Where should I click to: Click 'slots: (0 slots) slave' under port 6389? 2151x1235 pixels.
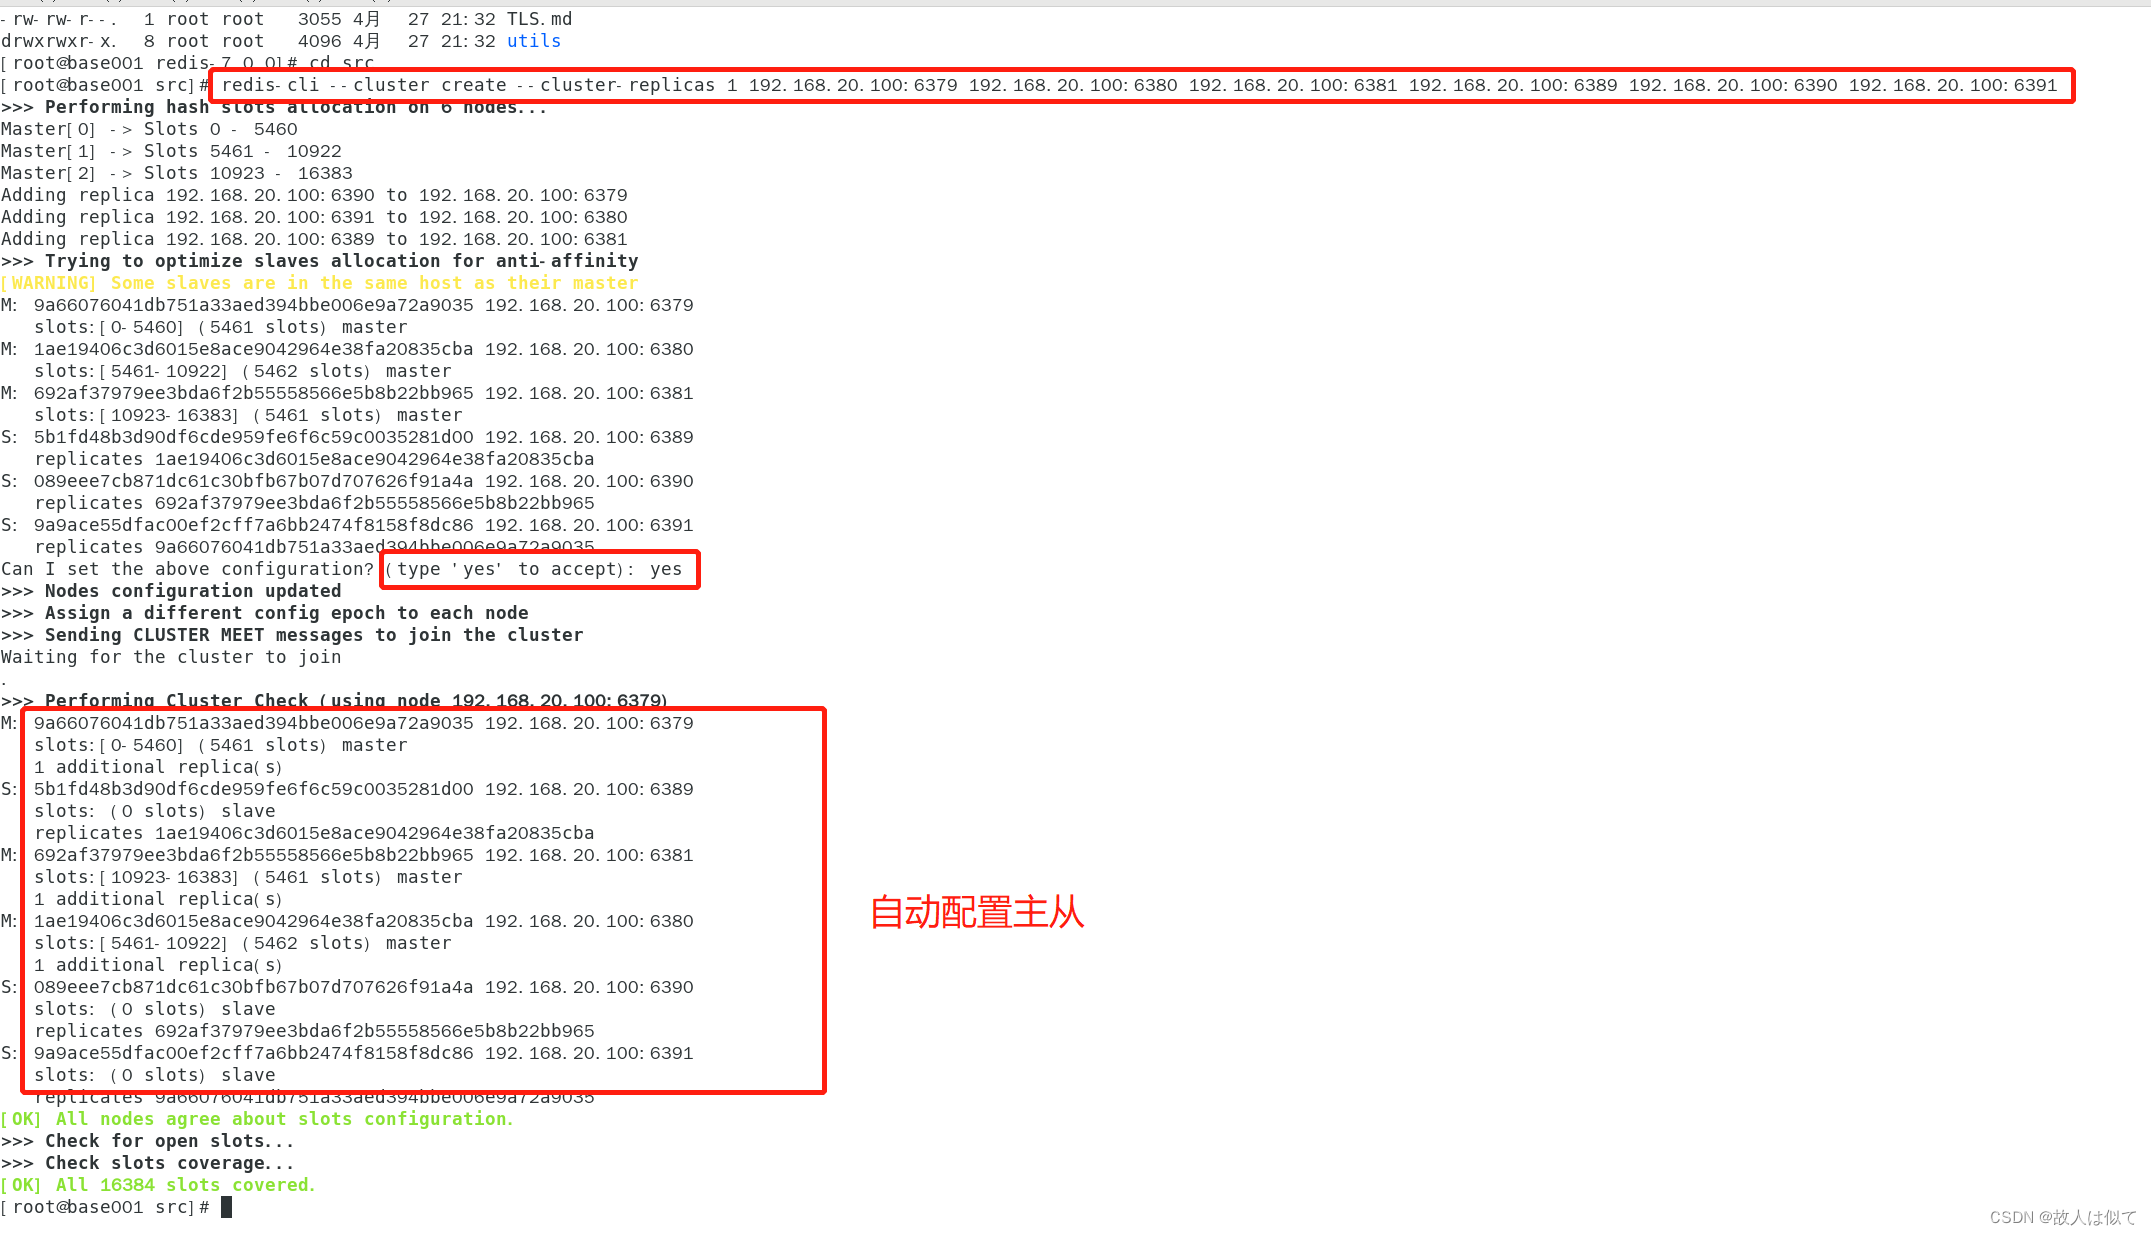[155, 811]
